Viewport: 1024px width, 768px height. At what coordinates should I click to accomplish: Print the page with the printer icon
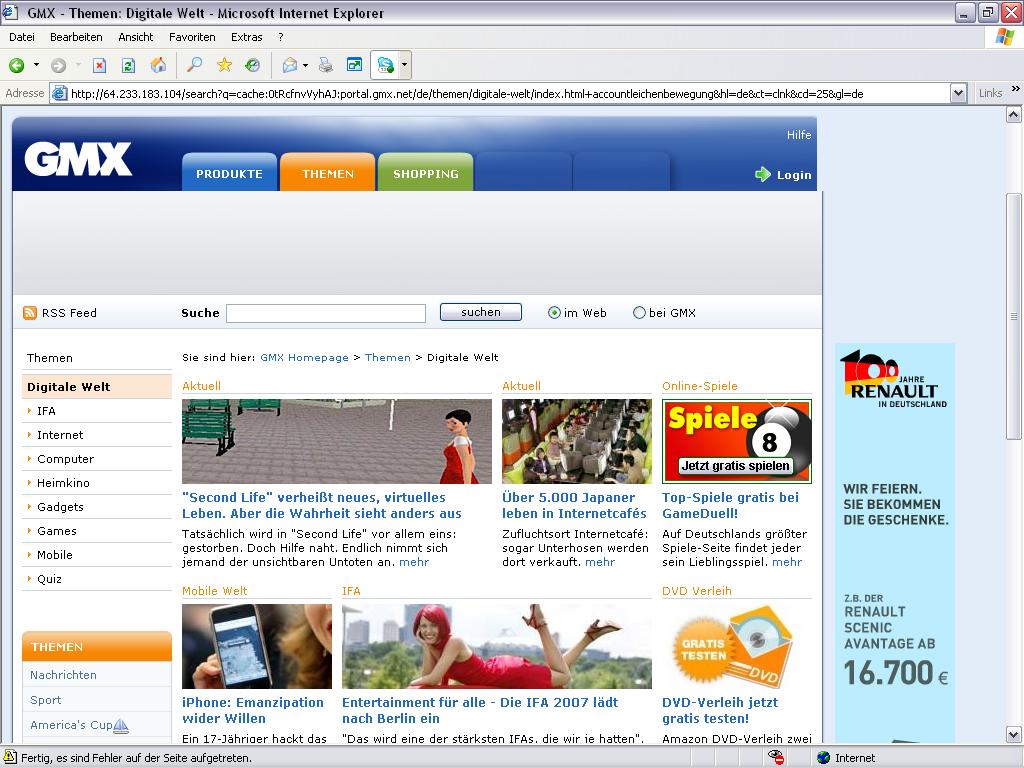325,65
